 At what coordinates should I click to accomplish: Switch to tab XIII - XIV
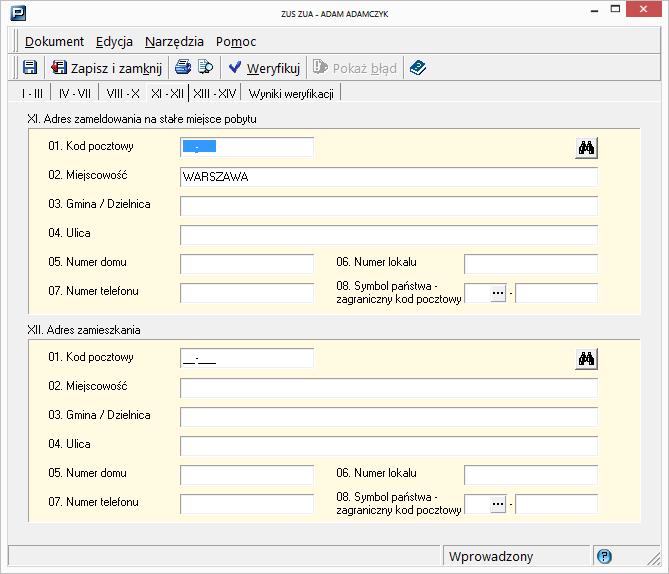coord(215,93)
